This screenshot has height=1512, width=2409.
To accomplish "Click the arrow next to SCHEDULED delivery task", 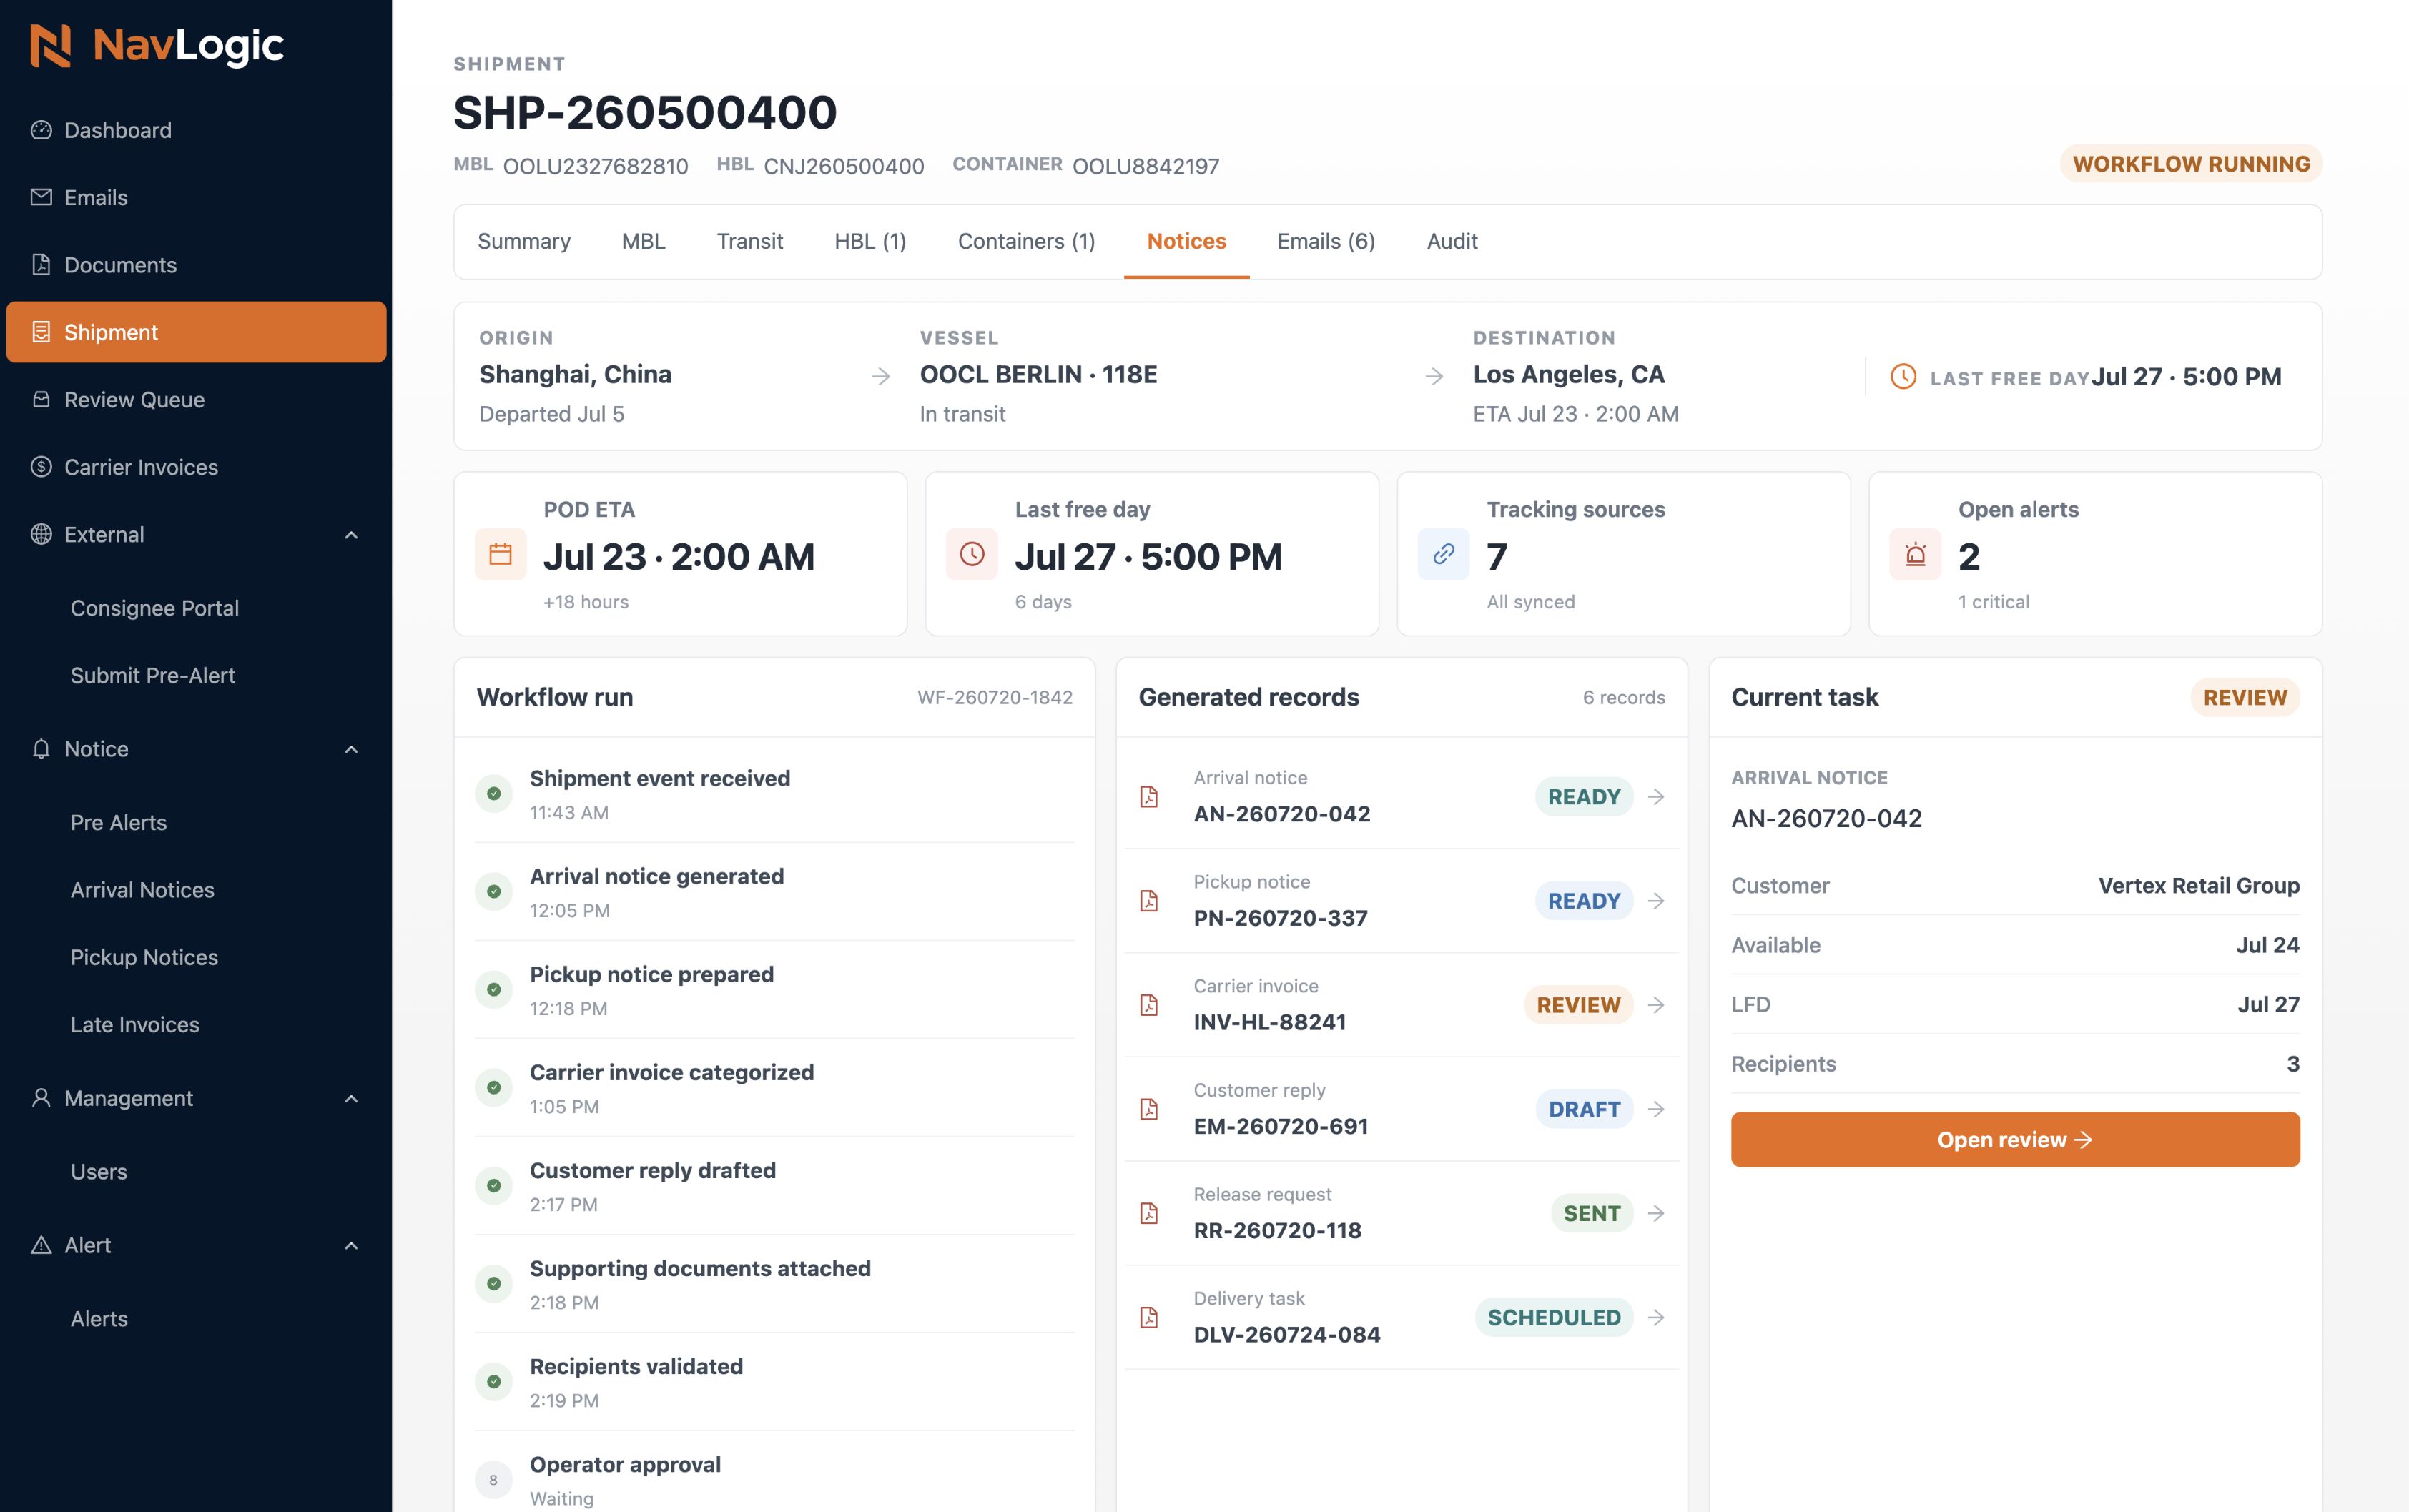I will point(1656,1317).
